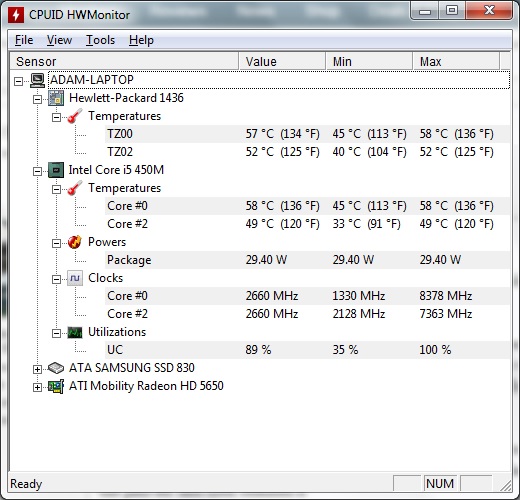Click the 100 % max utilization value

(x=435, y=350)
